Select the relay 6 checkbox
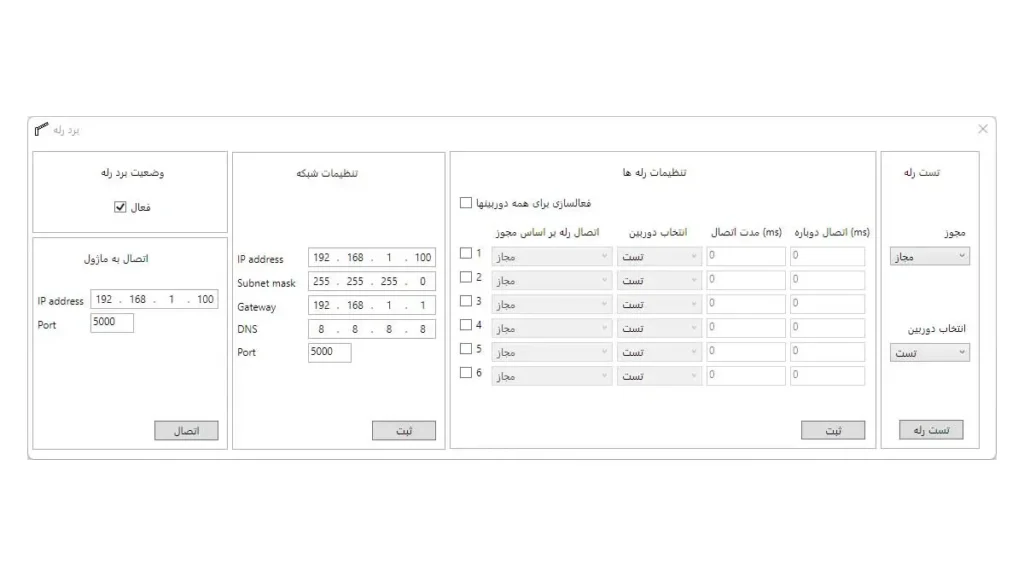The height and width of the screenshot is (576, 1024). 466,373
